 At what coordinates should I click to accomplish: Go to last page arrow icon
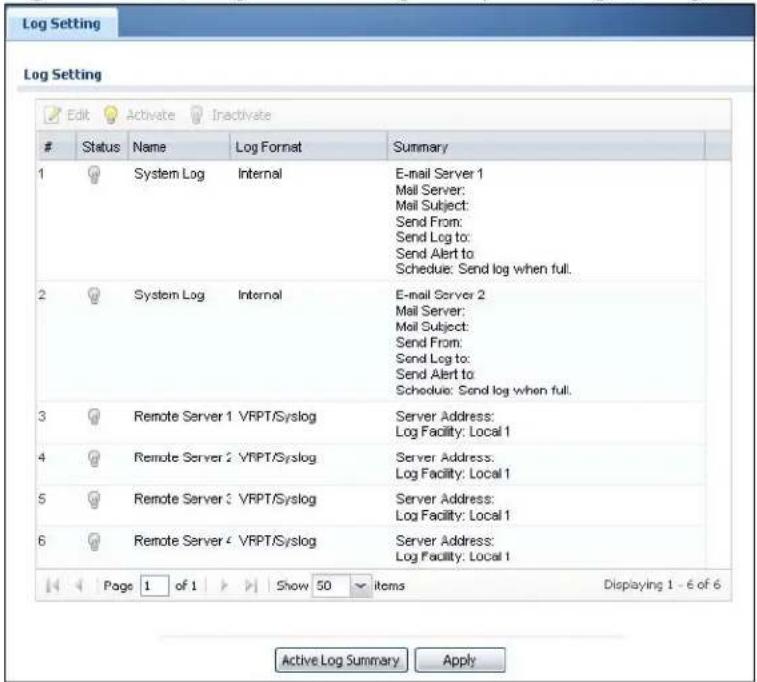click(251, 585)
